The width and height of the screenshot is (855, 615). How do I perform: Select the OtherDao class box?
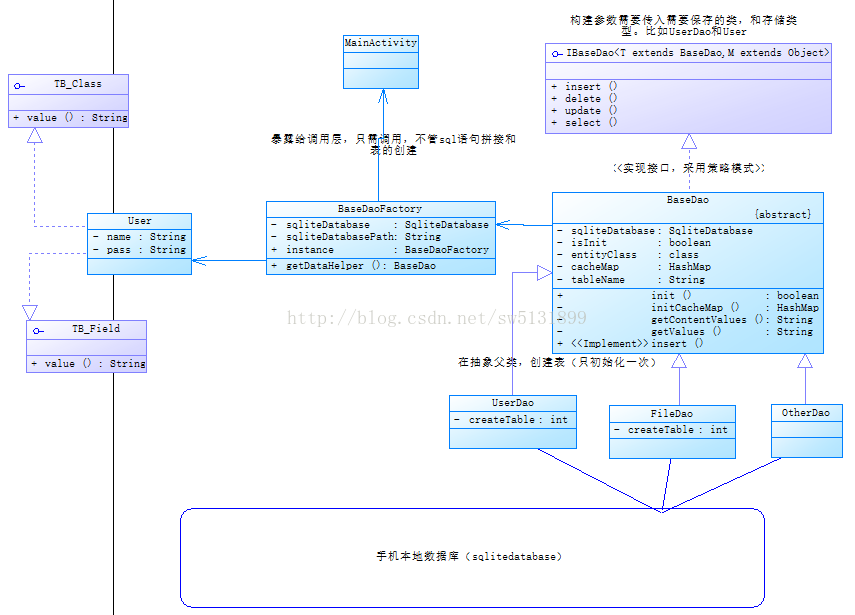tap(807, 431)
